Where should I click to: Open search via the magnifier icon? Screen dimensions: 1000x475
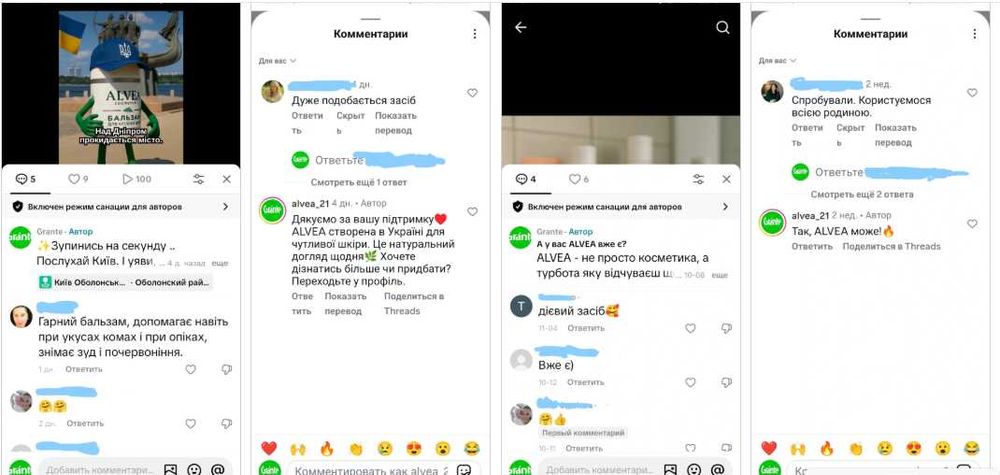723,27
